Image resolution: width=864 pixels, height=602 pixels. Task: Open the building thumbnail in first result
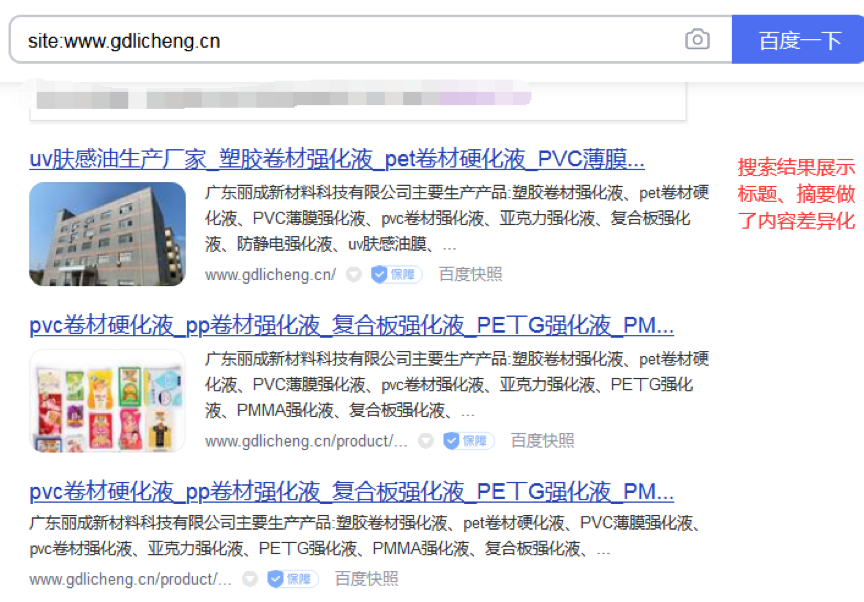click(107, 234)
